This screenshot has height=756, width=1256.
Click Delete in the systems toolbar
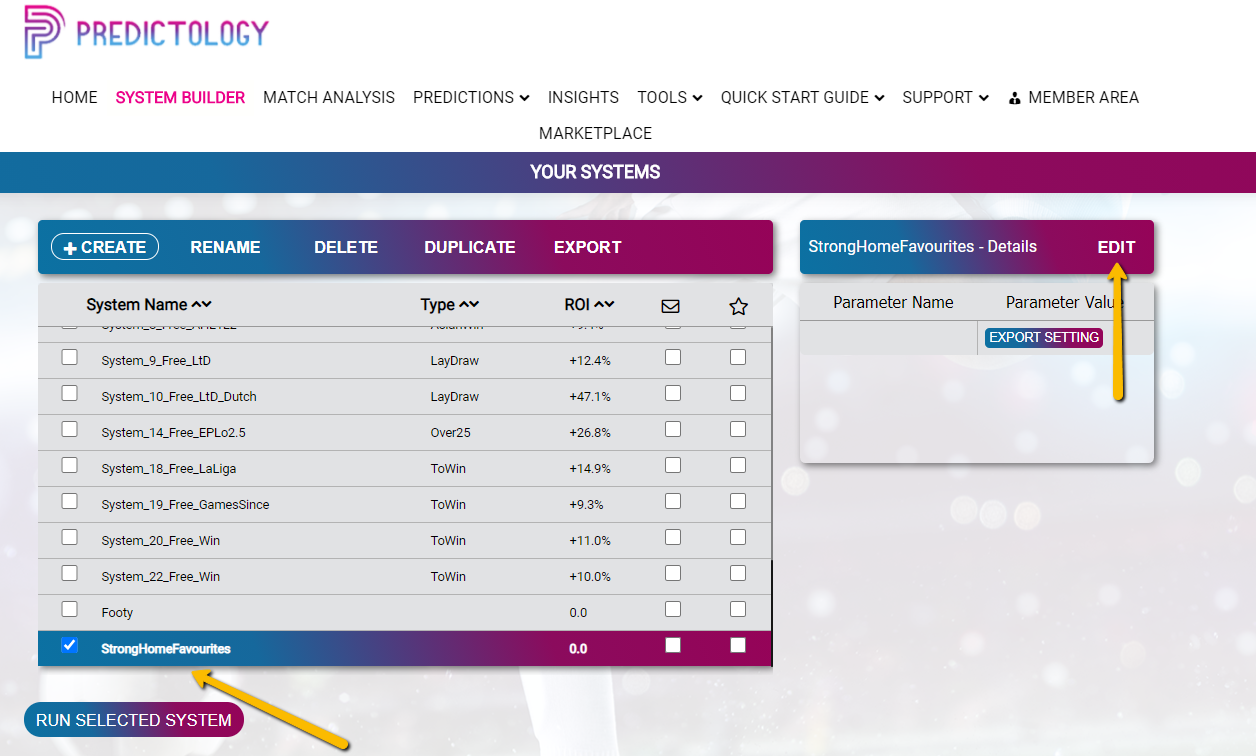click(346, 248)
